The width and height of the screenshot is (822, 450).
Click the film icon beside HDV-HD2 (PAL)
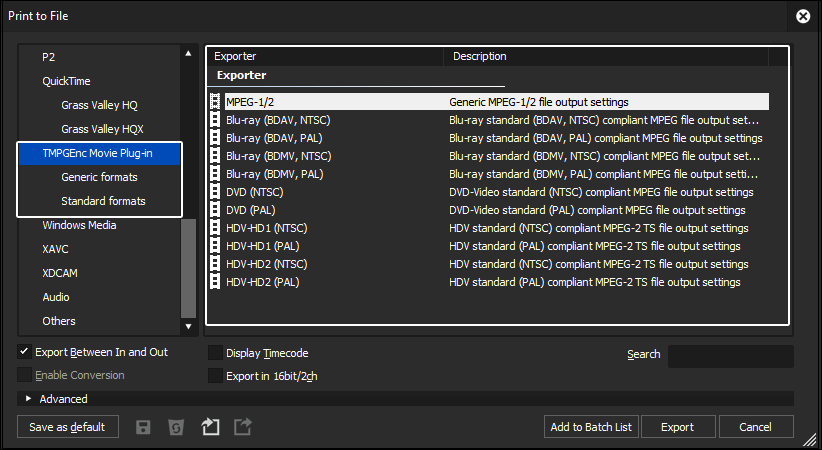pyautogui.click(x=215, y=282)
